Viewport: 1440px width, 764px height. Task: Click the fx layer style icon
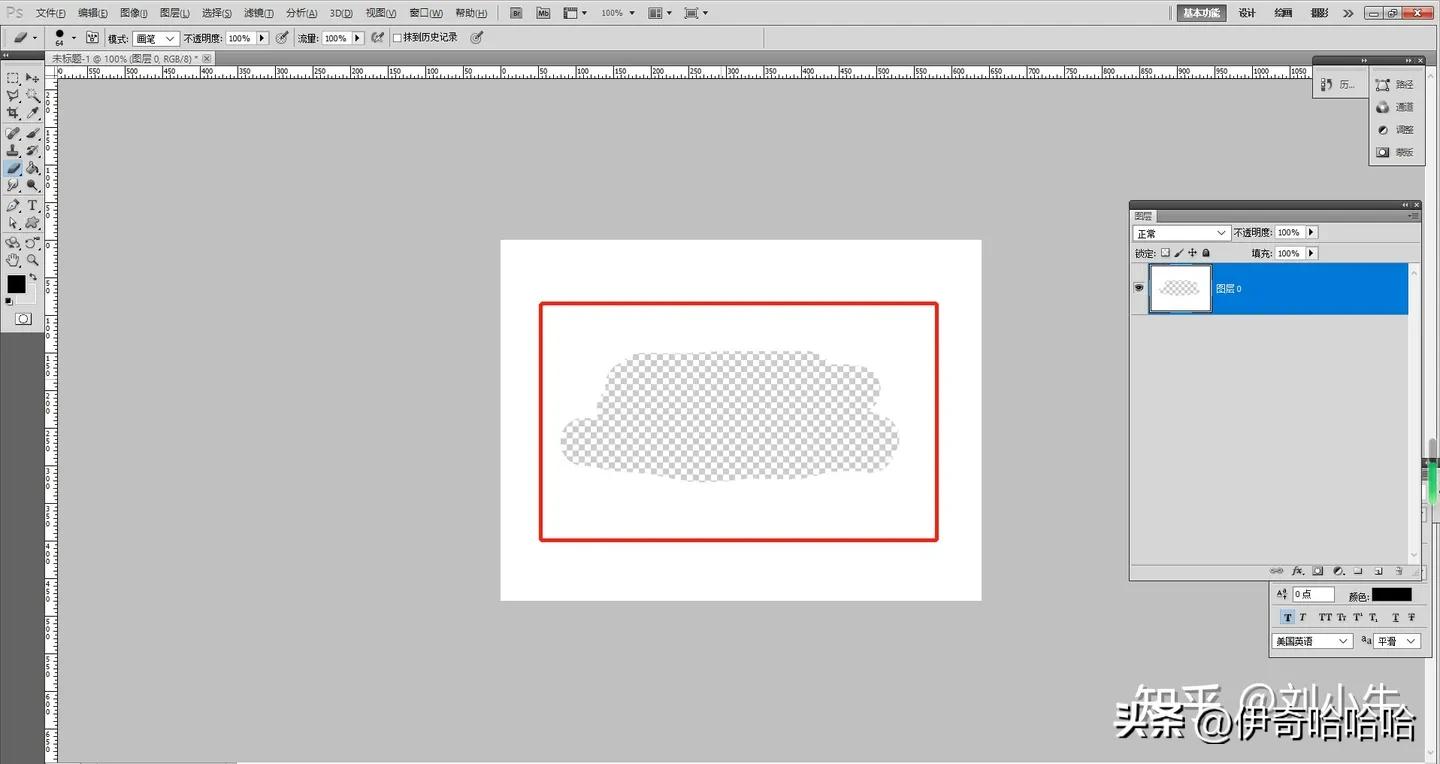click(1297, 570)
